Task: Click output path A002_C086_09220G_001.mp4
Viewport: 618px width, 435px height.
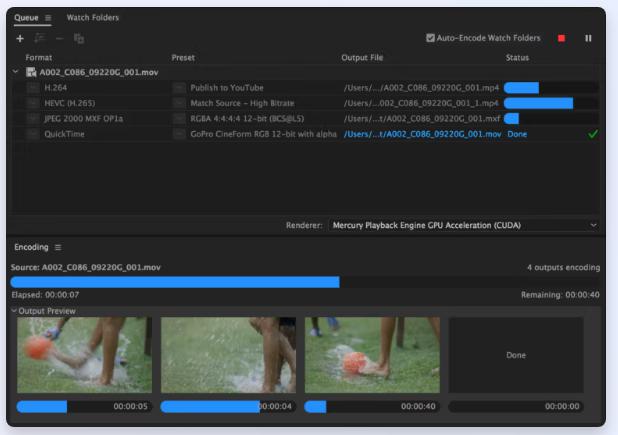Action: (421, 88)
